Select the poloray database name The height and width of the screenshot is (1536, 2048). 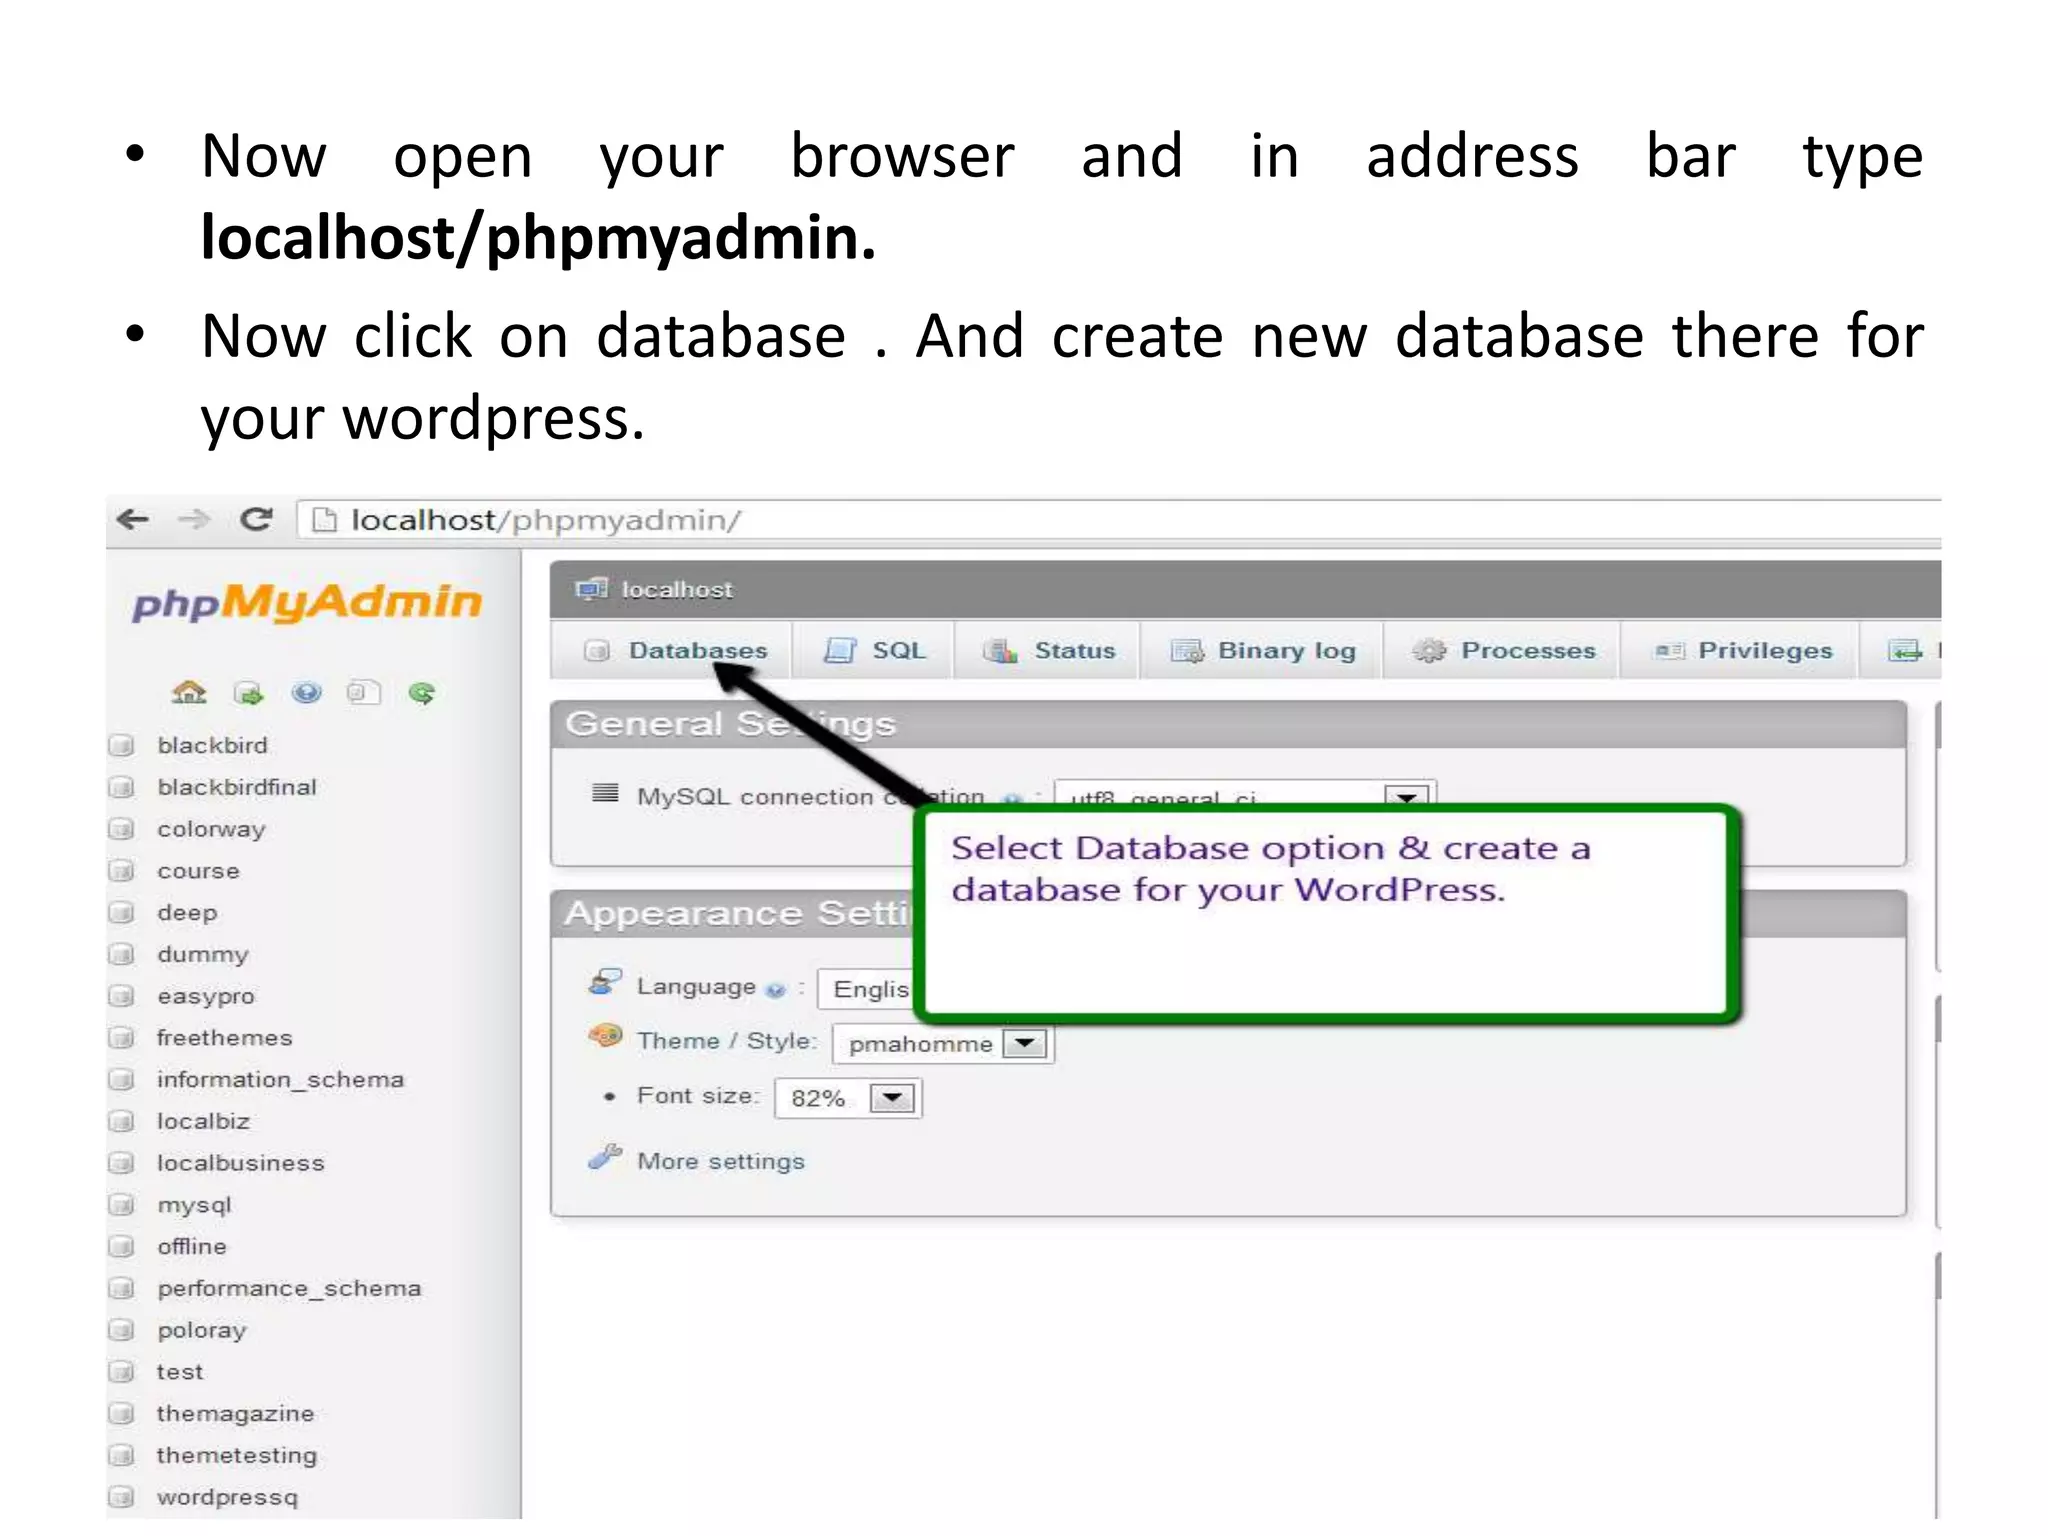pyautogui.click(x=201, y=1331)
